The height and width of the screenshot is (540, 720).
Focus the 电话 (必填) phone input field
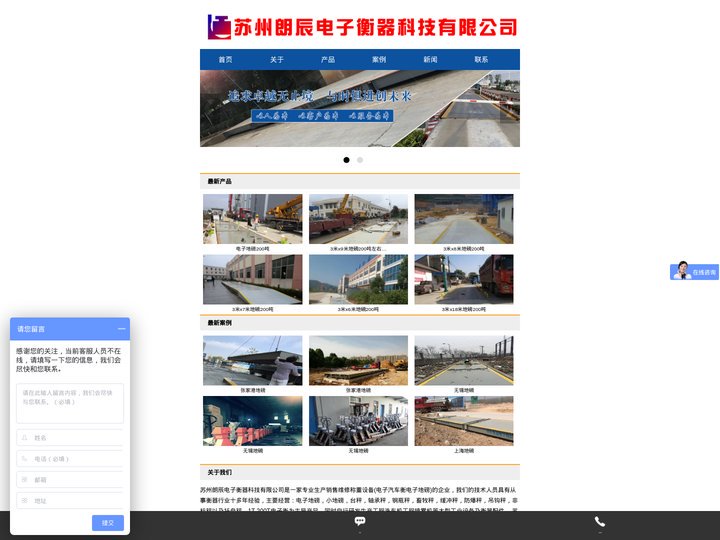click(70, 459)
